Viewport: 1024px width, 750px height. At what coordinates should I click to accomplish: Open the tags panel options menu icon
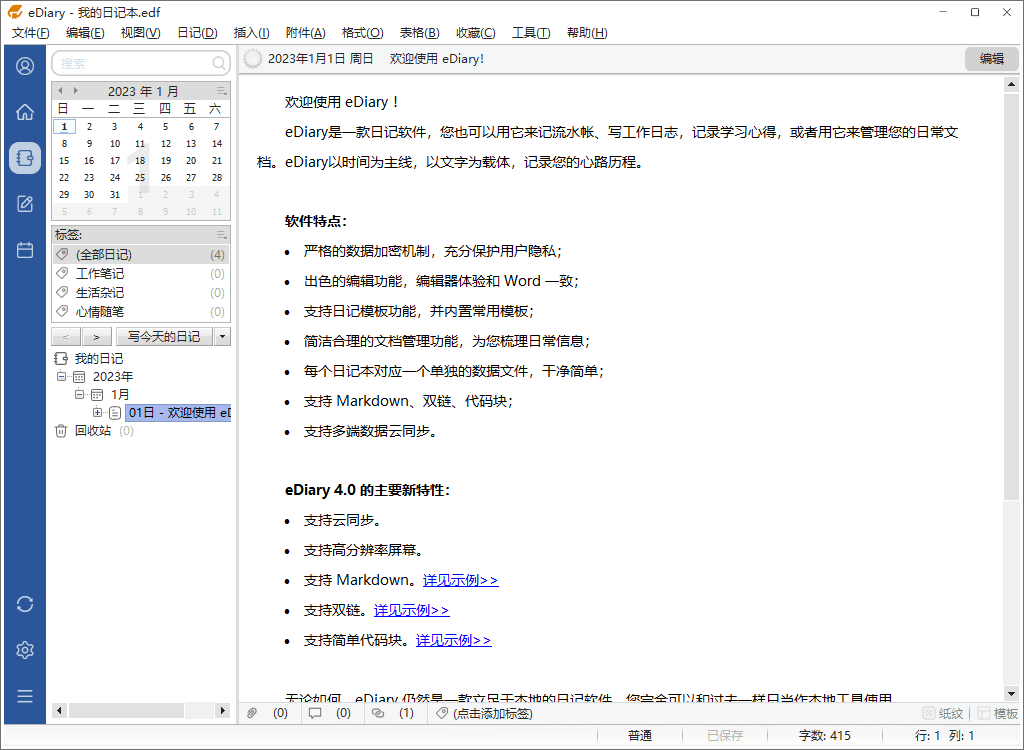pyautogui.click(x=222, y=235)
